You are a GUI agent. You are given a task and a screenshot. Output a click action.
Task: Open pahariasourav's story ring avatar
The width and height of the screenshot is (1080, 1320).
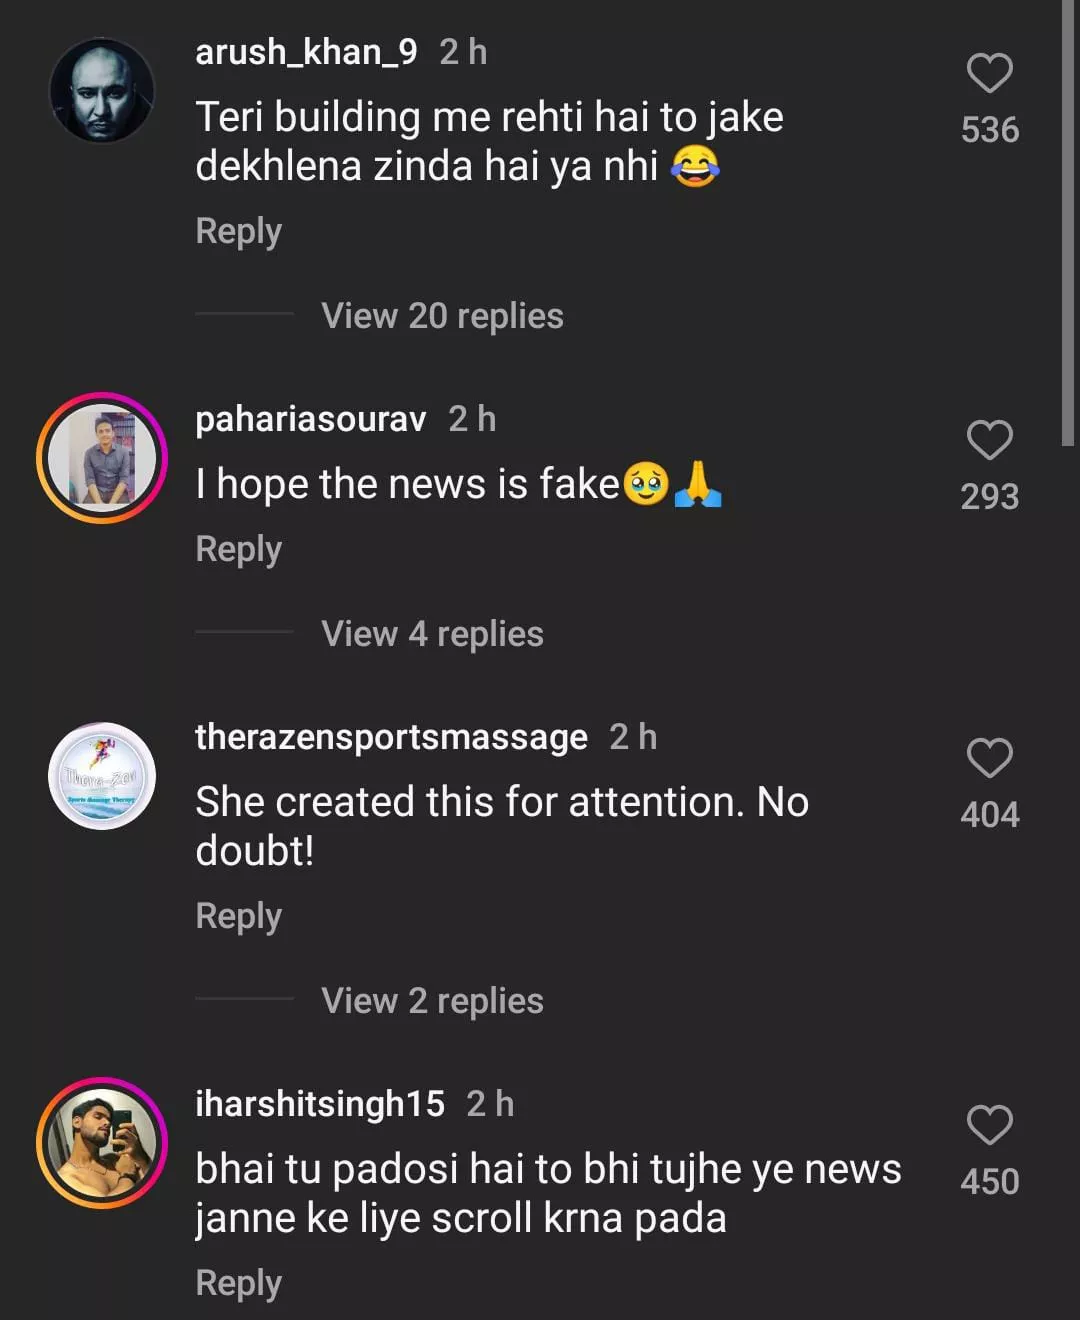pyautogui.click(x=102, y=457)
